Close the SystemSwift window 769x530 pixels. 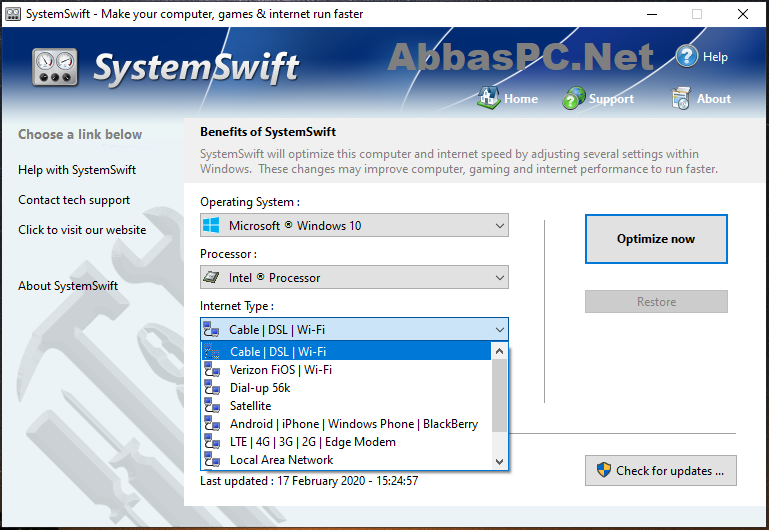[743, 14]
